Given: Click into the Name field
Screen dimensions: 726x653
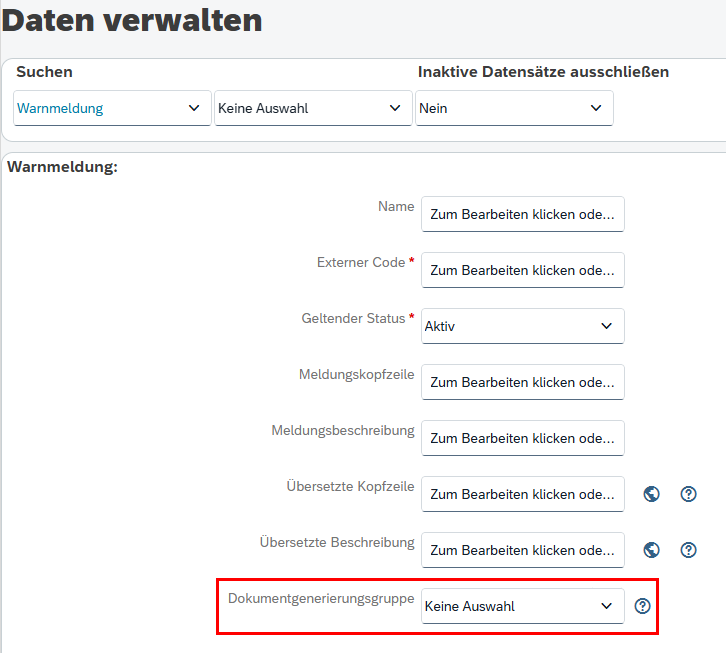Looking at the screenshot, I should (522, 214).
